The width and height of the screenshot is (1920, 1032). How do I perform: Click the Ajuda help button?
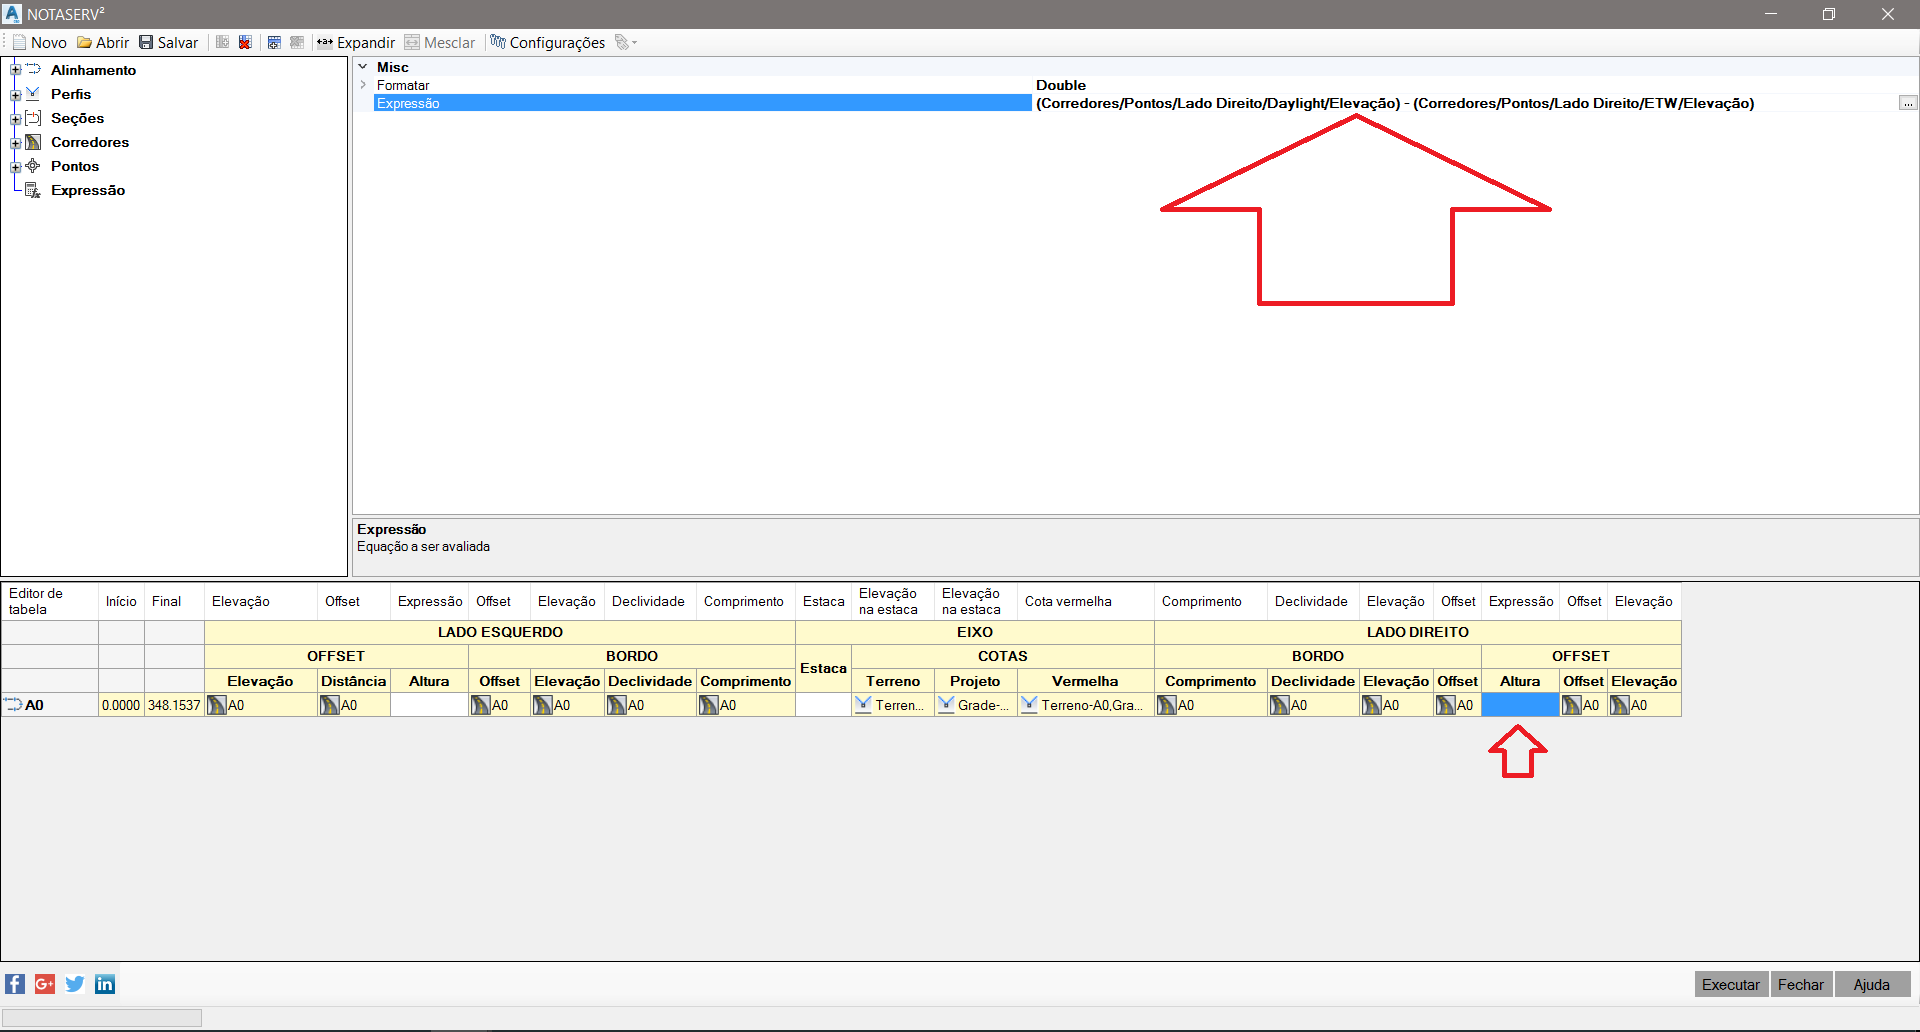(x=1872, y=985)
